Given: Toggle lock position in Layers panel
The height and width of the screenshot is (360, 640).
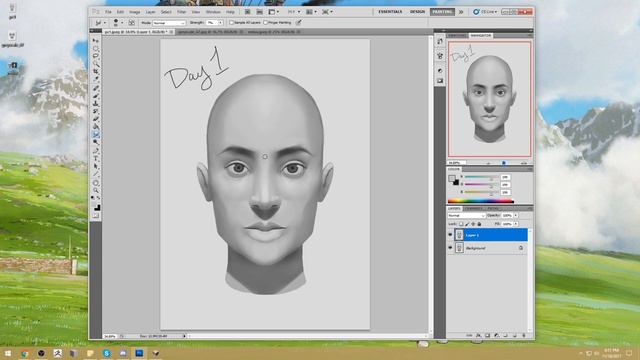Looking at the screenshot, I should 473,224.
